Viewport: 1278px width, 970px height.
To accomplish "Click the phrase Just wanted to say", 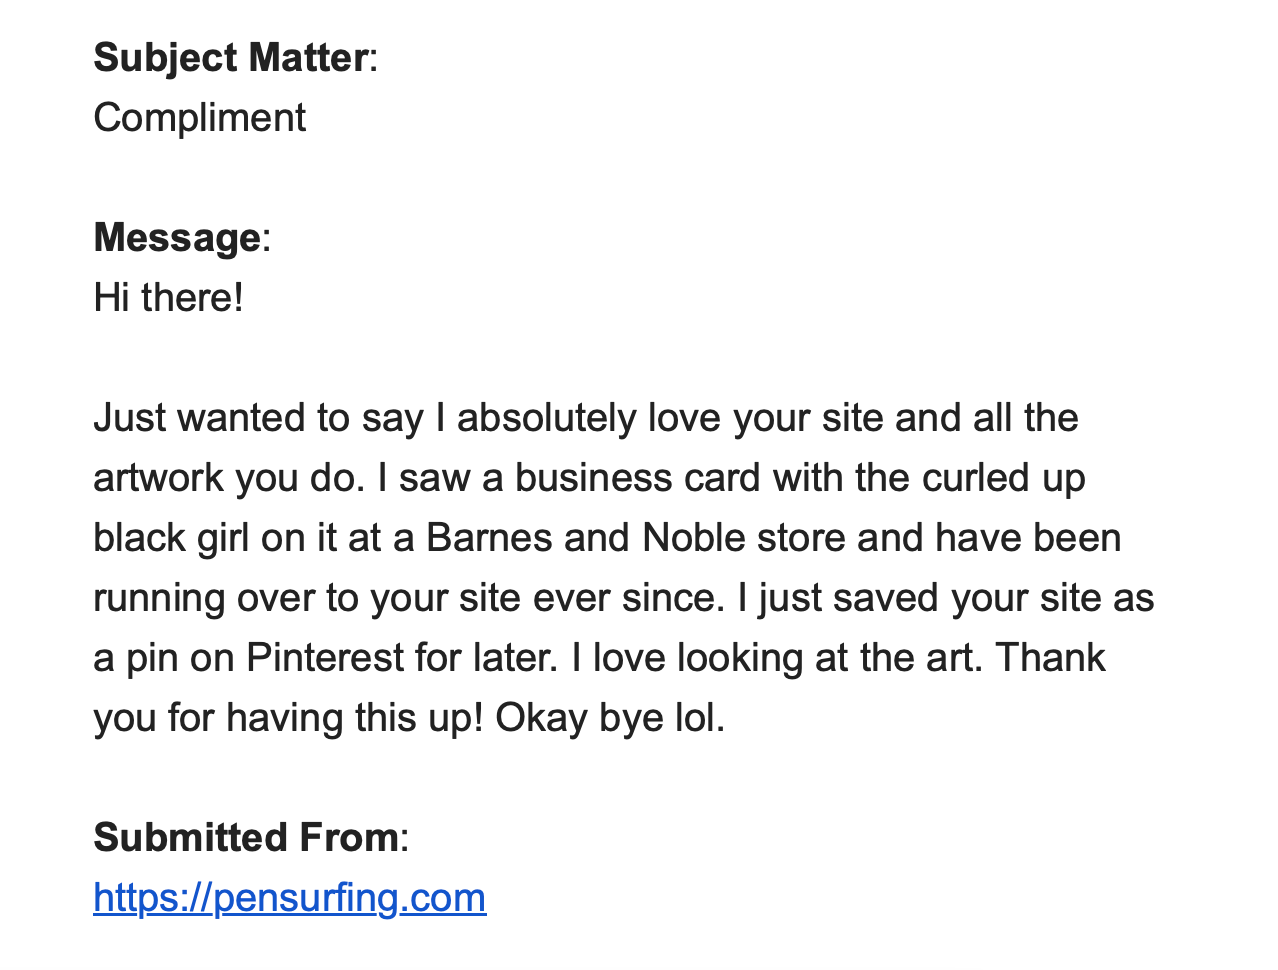I will [259, 418].
